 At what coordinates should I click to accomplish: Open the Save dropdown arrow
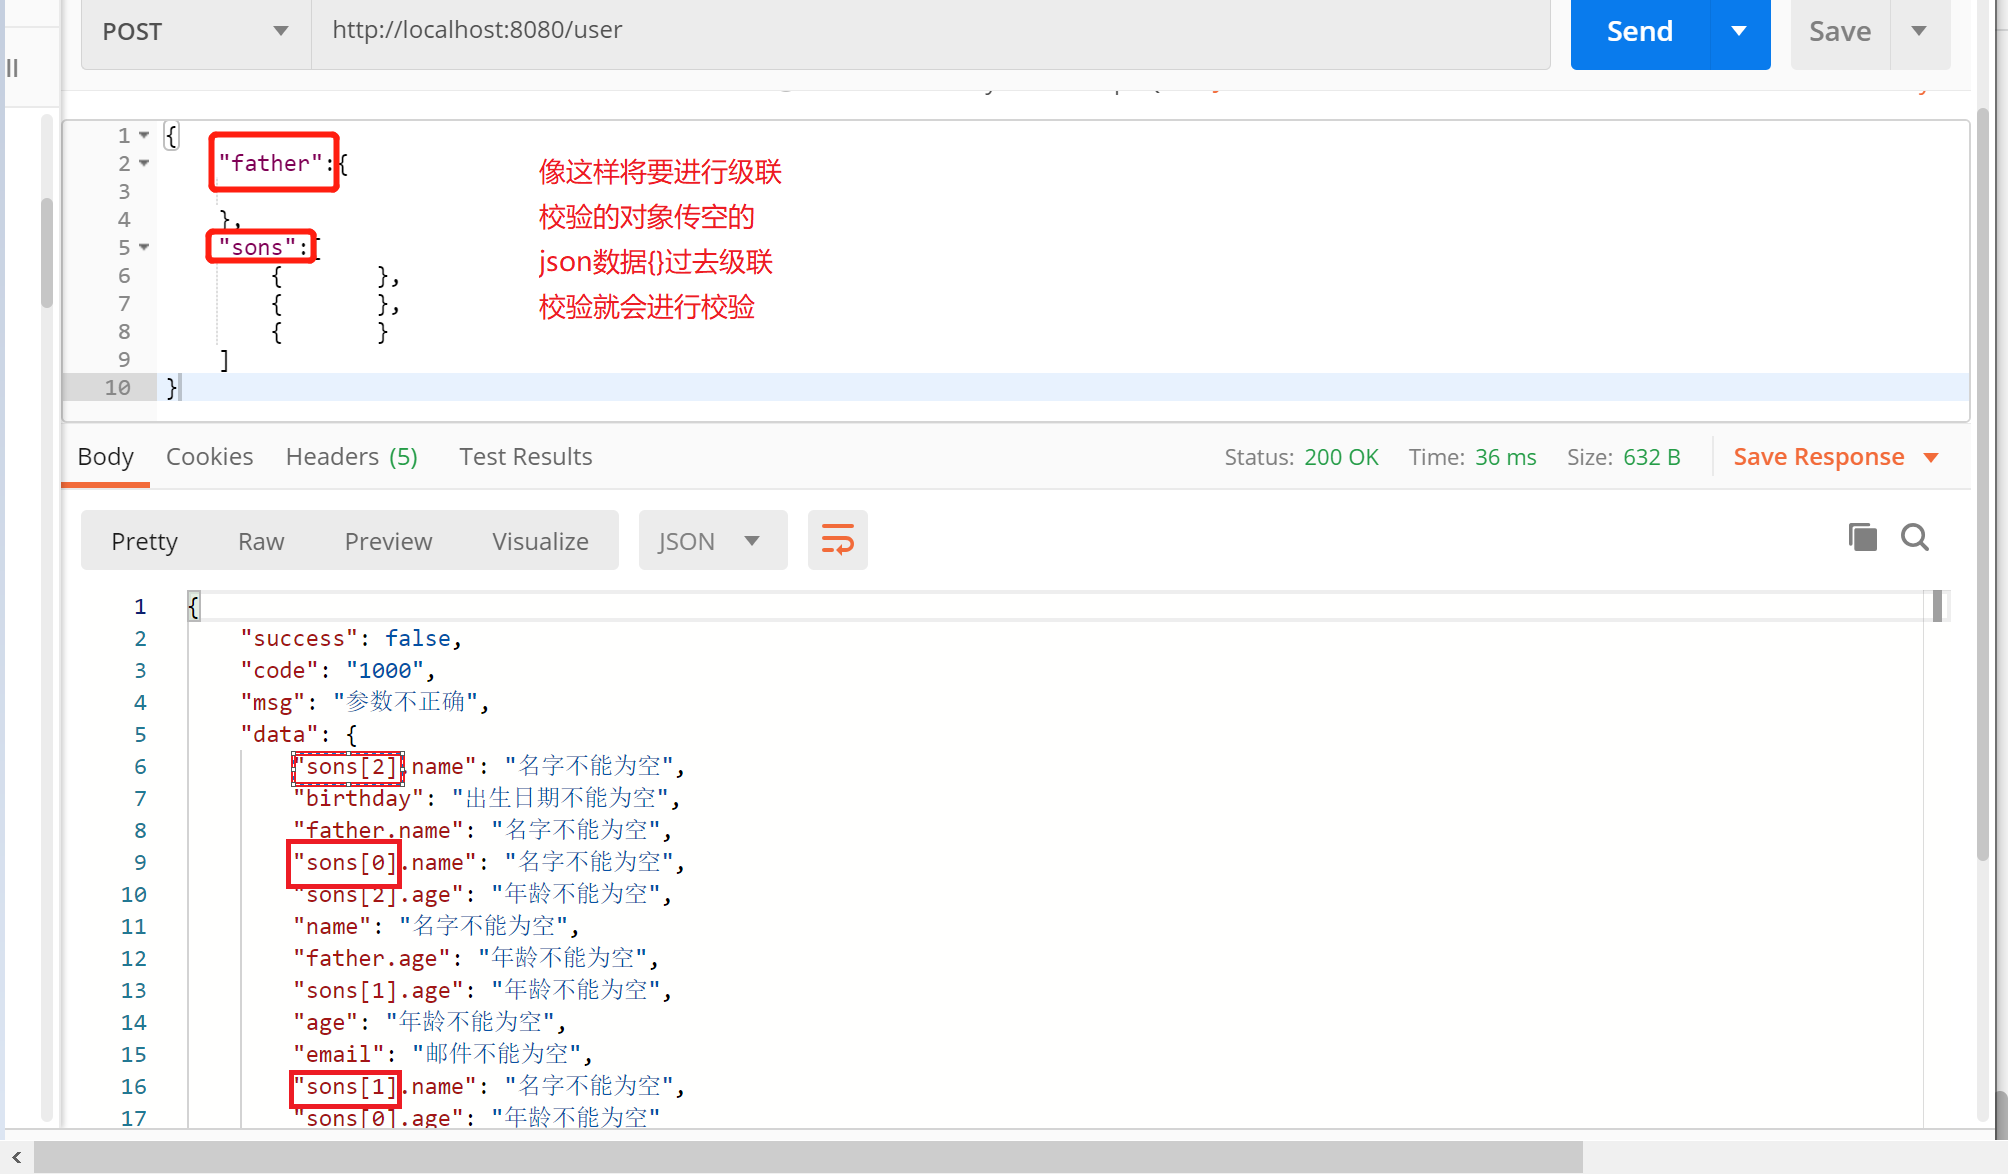[1918, 32]
